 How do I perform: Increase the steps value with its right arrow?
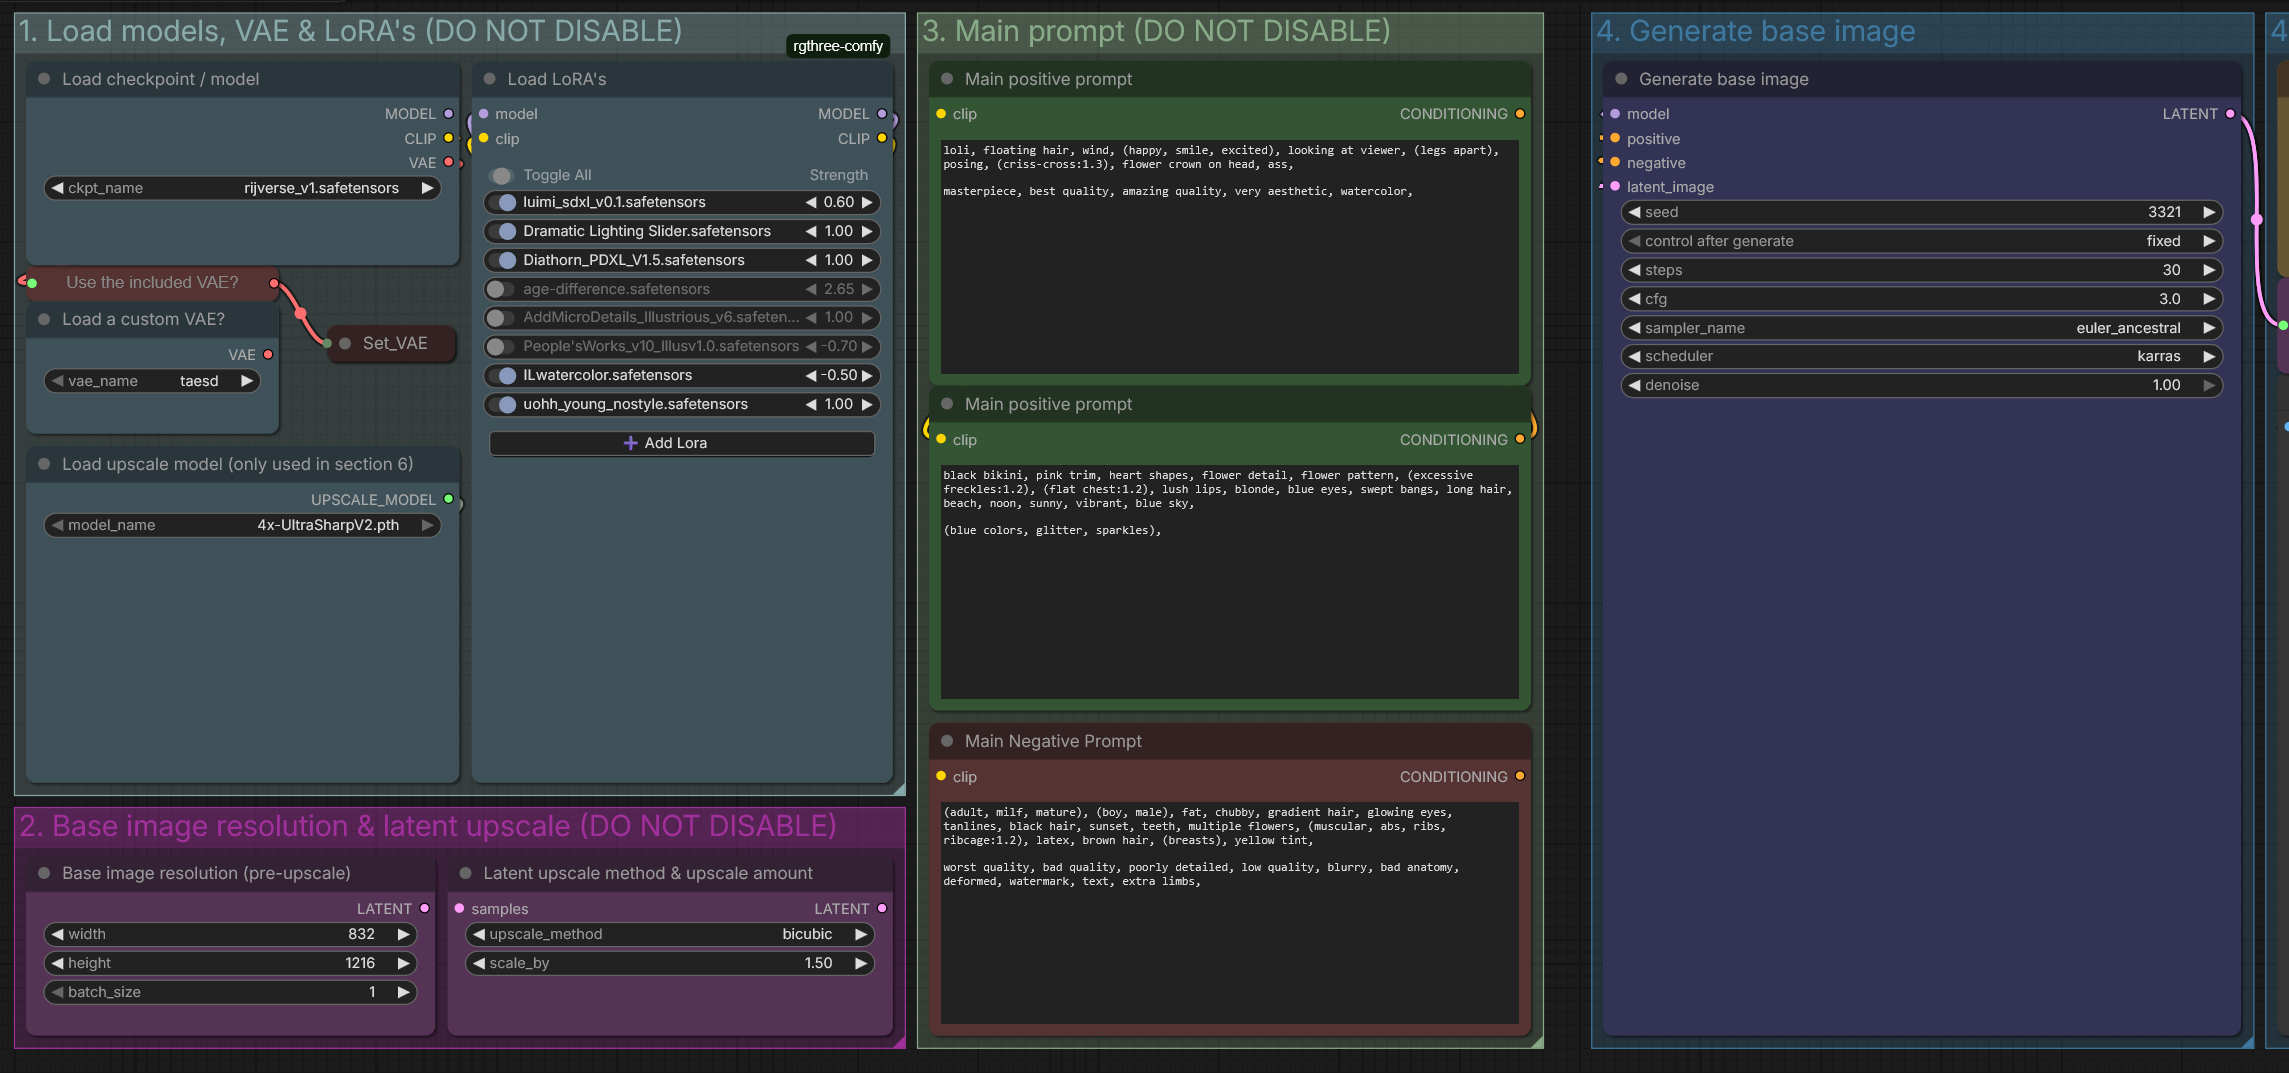pyautogui.click(x=2209, y=270)
